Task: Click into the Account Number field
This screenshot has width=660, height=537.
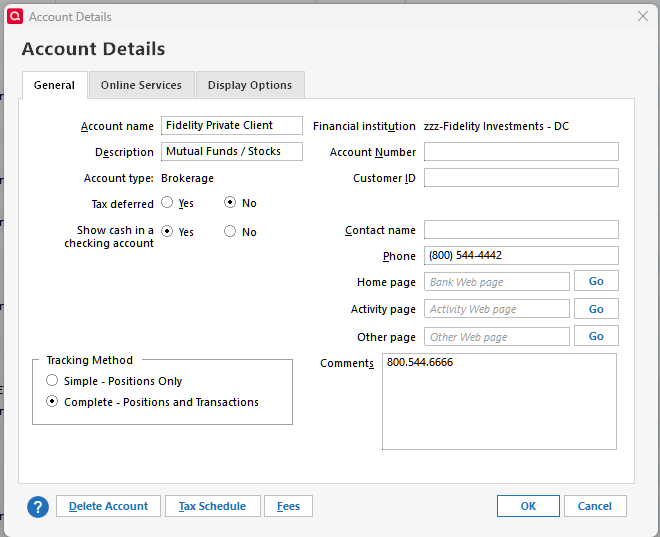Action: pos(521,152)
